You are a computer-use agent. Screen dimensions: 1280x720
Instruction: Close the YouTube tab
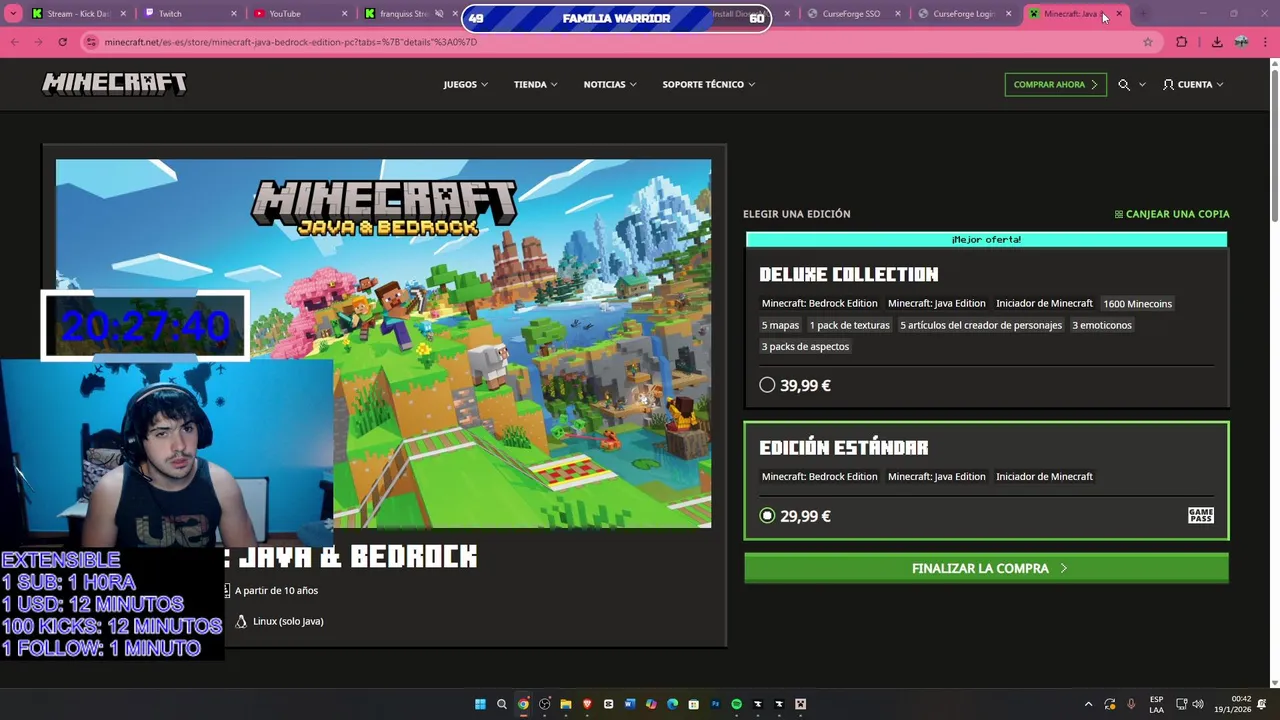[x=345, y=14]
